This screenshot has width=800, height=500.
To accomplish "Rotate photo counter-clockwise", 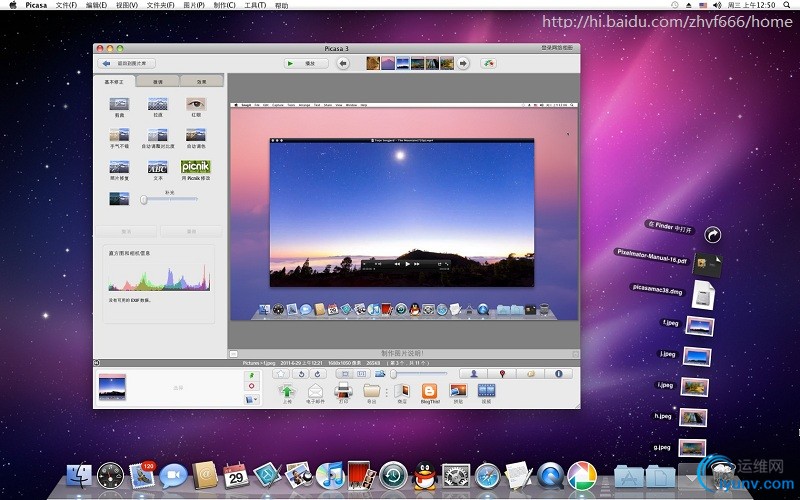I will tap(301, 374).
